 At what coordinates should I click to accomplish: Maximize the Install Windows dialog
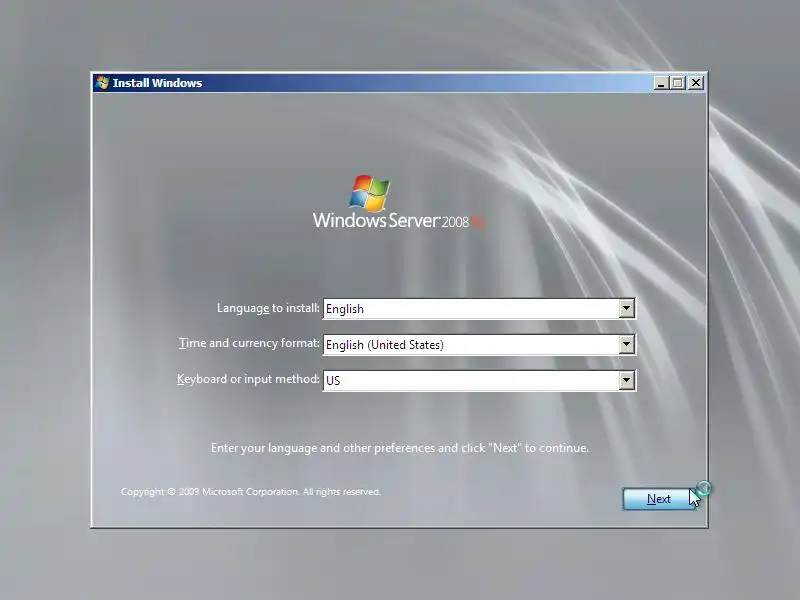pos(678,83)
